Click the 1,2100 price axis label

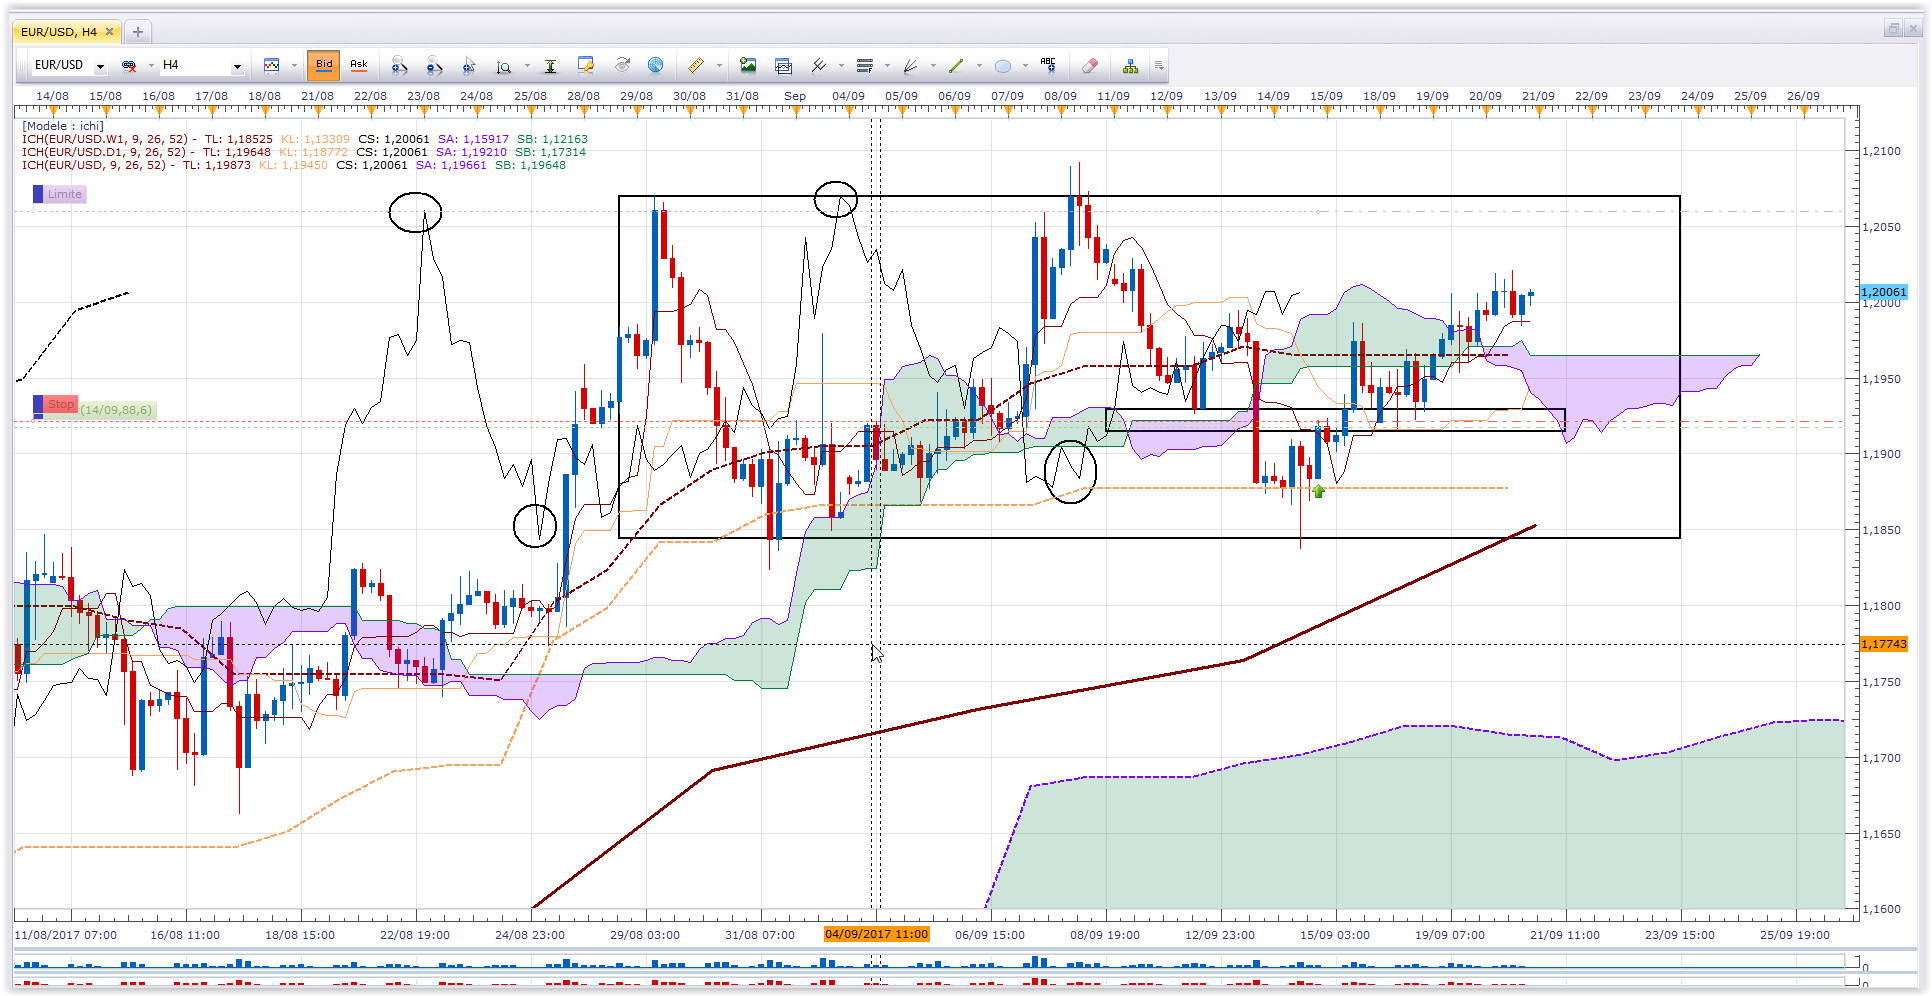[x=1881, y=151]
